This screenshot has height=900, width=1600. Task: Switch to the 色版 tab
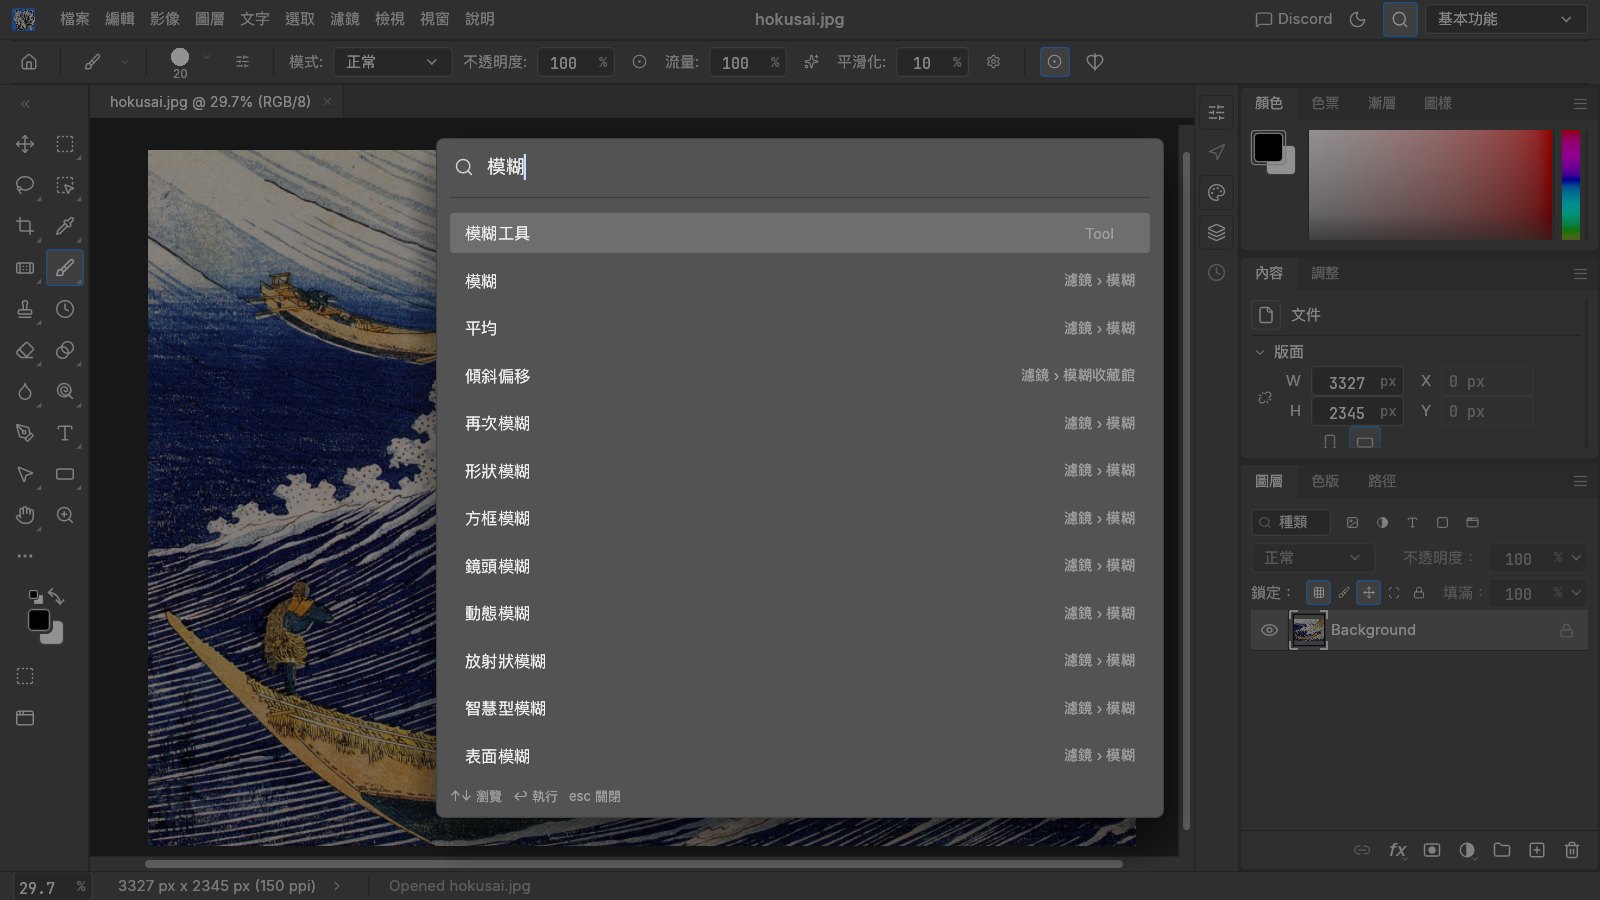tap(1325, 481)
